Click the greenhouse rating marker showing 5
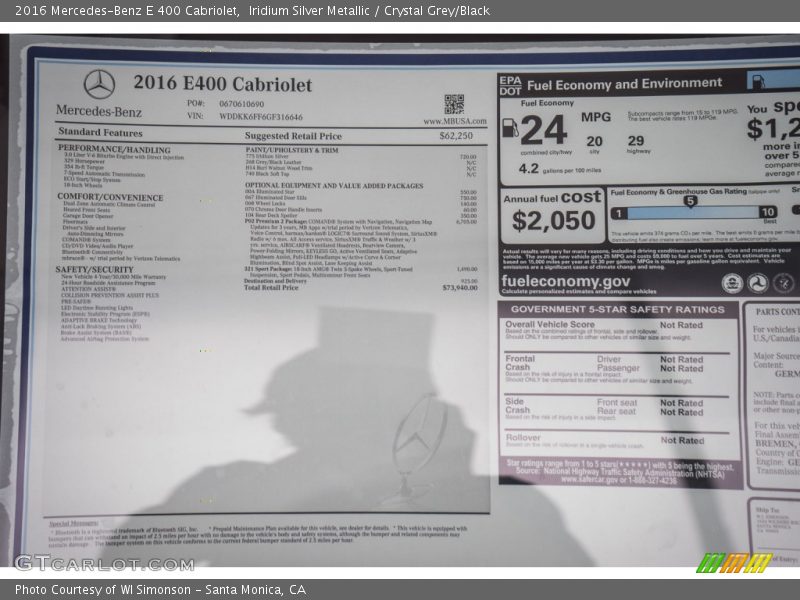 pyautogui.click(x=690, y=201)
